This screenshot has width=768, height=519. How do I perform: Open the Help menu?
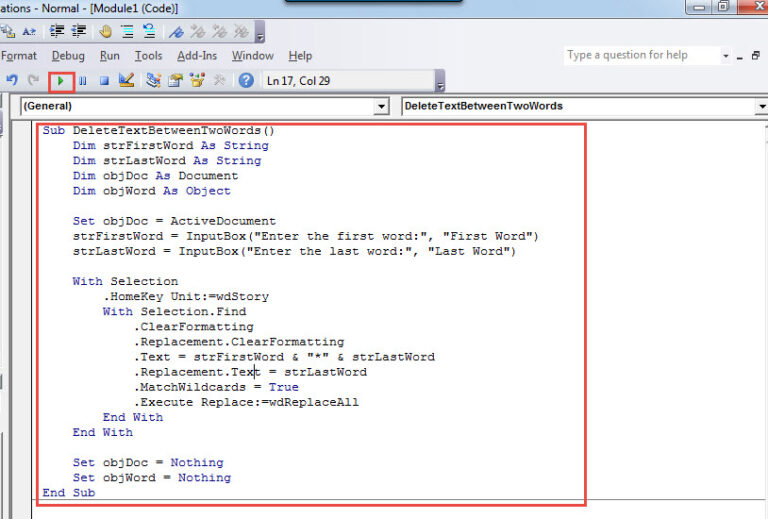(x=300, y=56)
